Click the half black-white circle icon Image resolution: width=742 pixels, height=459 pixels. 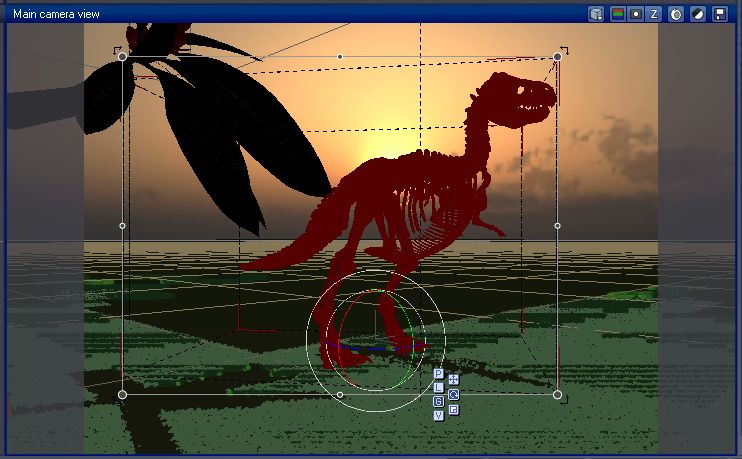[x=698, y=14]
